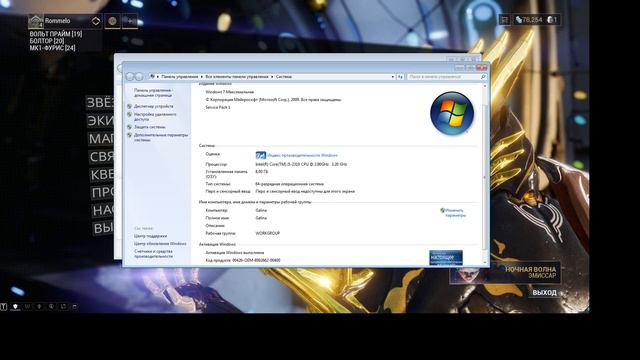This screenshot has width=640, height=360.
Task: Open 'Центр обновления Windows' link
Action: tap(160, 244)
